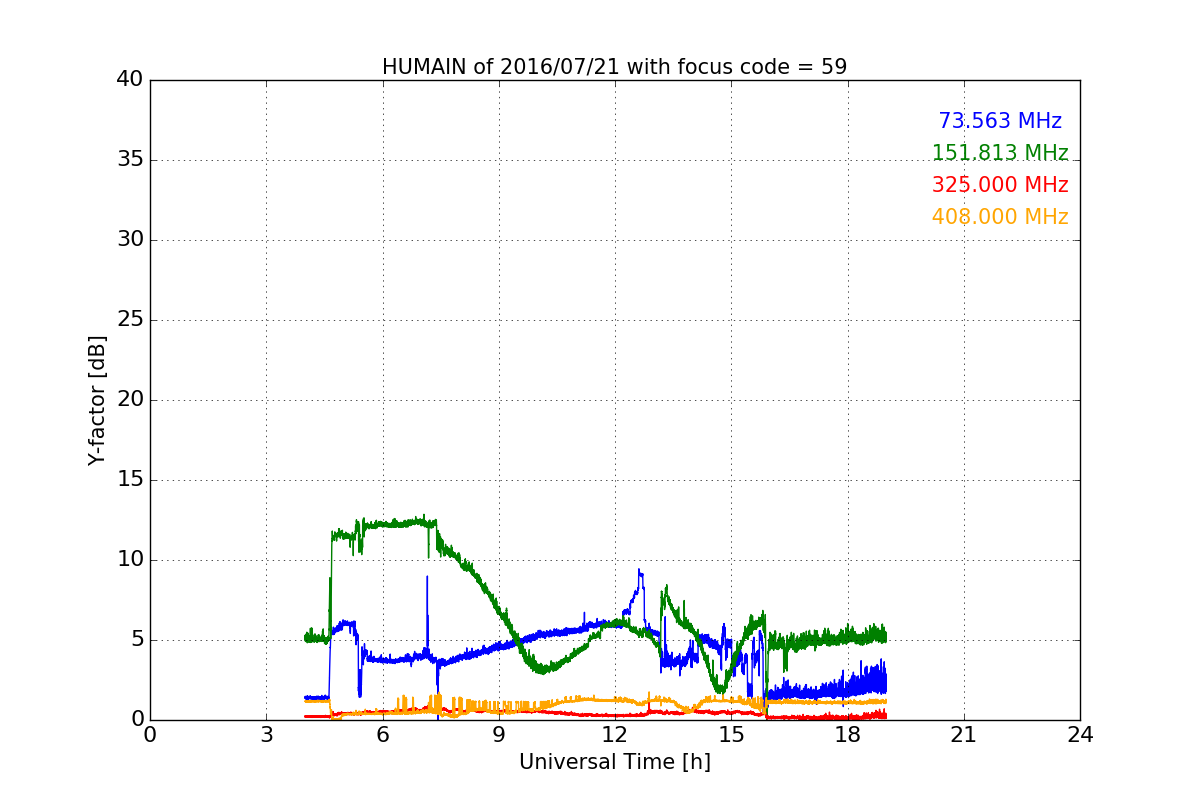Click the y-axis tick label '40'
Screen dimensions: 1200x800
click(x=130, y=79)
